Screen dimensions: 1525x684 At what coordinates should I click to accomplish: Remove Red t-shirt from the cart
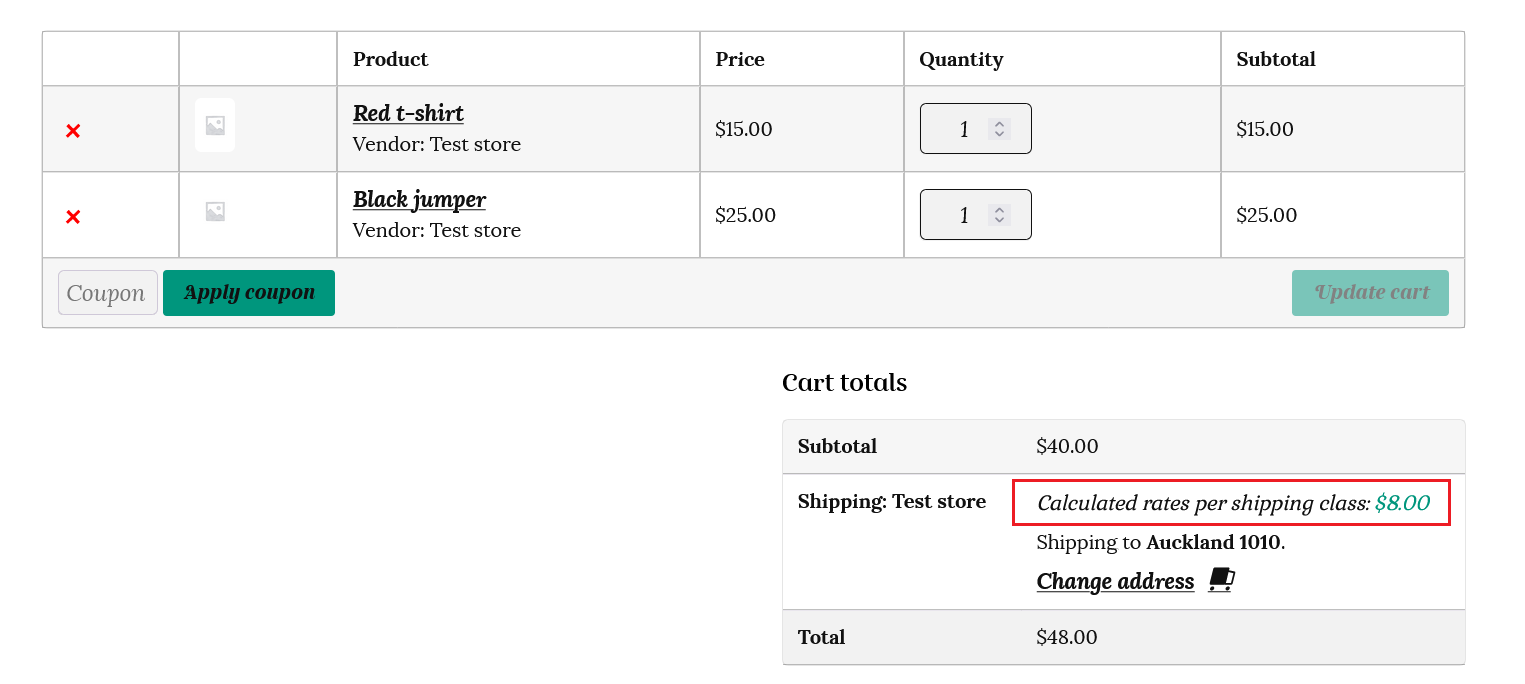(x=73, y=131)
